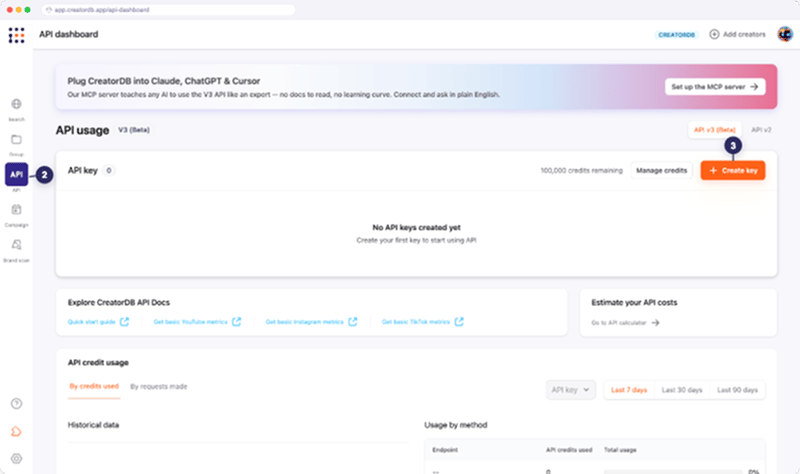The image size is (800, 474).
Task: Click the orange chat icon in sidebar
Action: pos(16,432)
